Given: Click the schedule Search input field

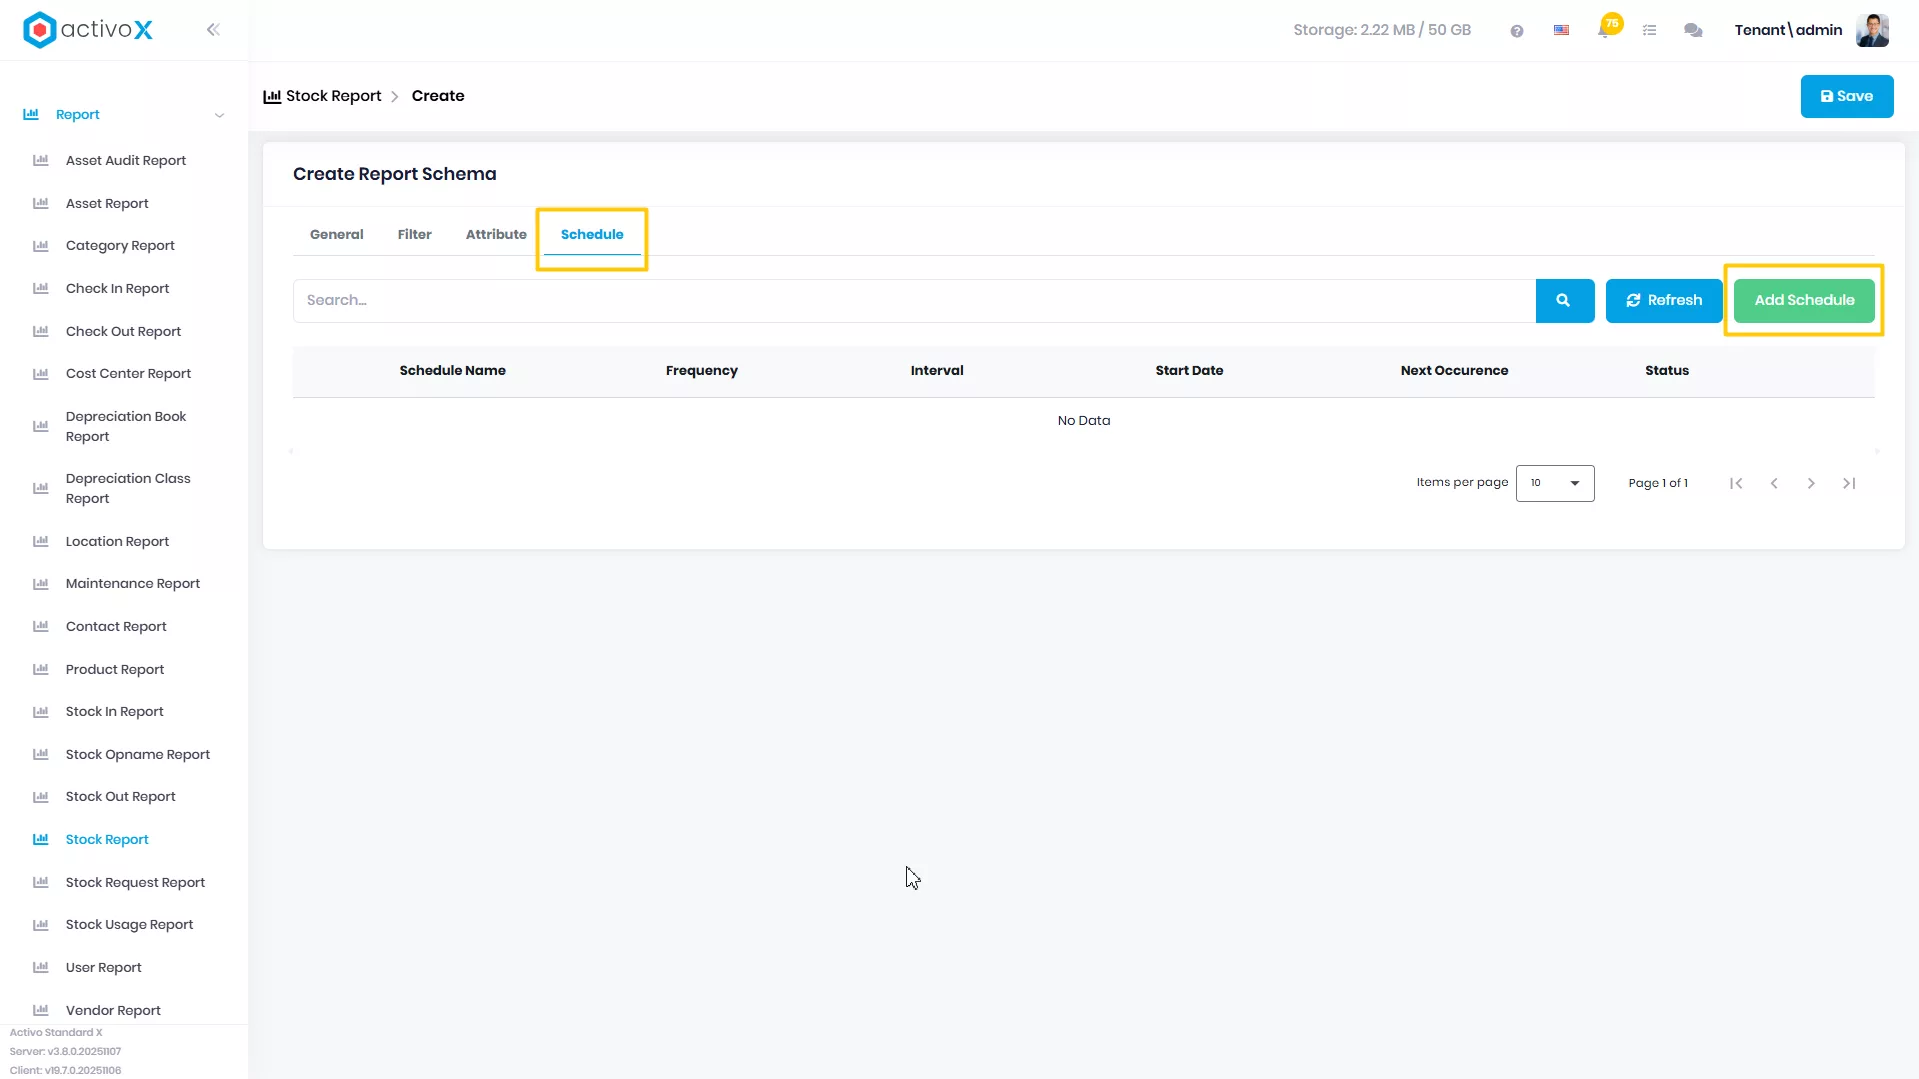Looking at the screenshot, I should [914, 301].
